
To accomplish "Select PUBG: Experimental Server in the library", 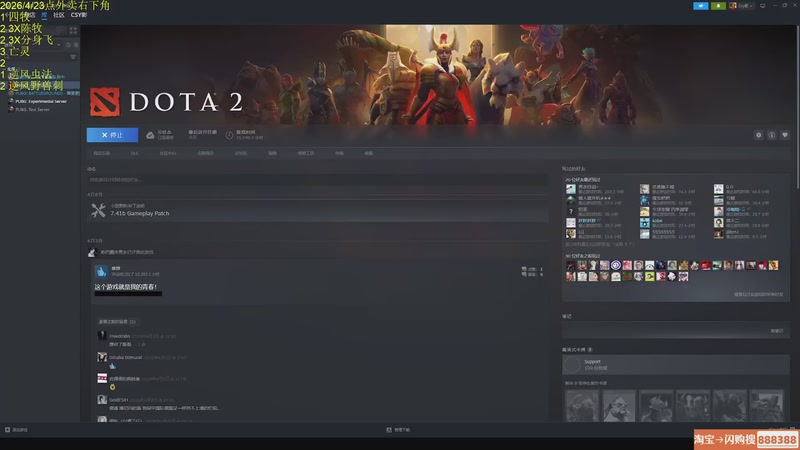I will point(40,102).
